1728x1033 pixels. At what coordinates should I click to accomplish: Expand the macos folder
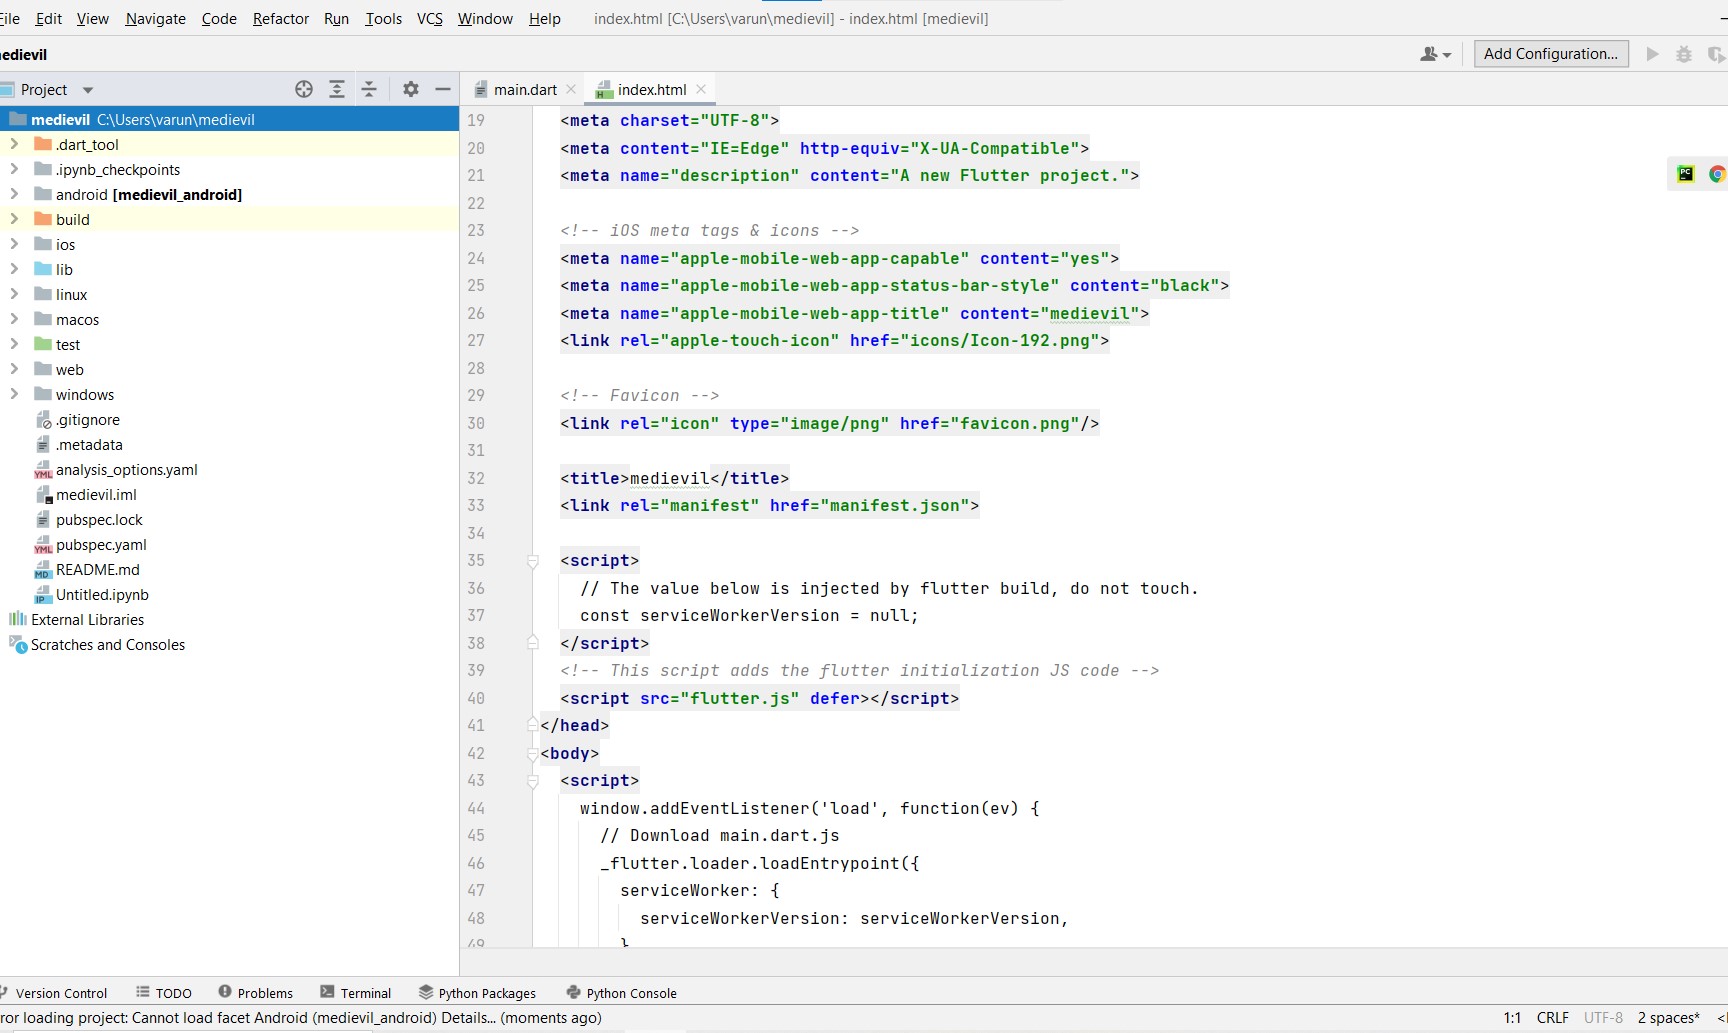click(x=14, y=319)
